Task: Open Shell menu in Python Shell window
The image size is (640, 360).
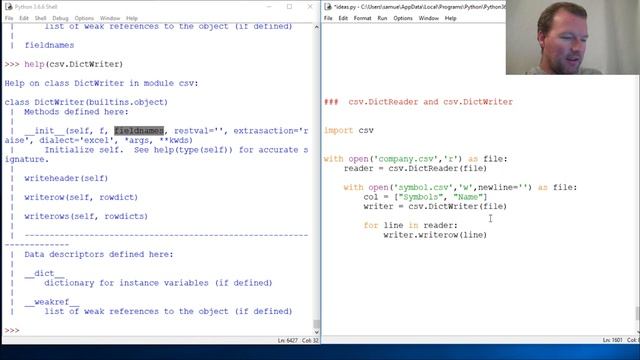Action: point(40,18)
